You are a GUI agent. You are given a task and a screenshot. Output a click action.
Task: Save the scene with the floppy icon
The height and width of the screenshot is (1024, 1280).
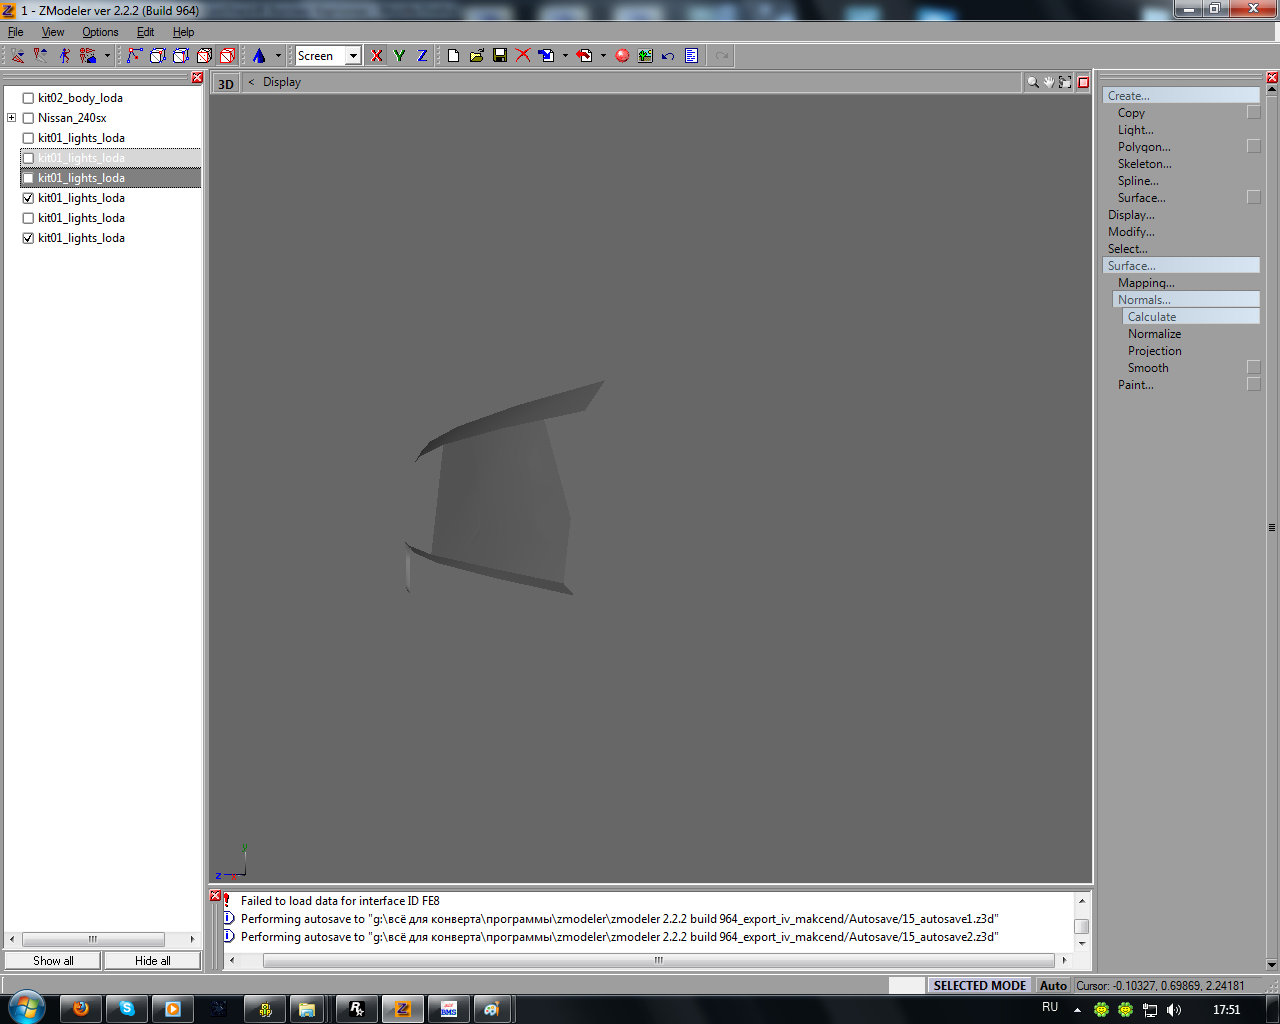pyautogui.click(x=500, y=56)
